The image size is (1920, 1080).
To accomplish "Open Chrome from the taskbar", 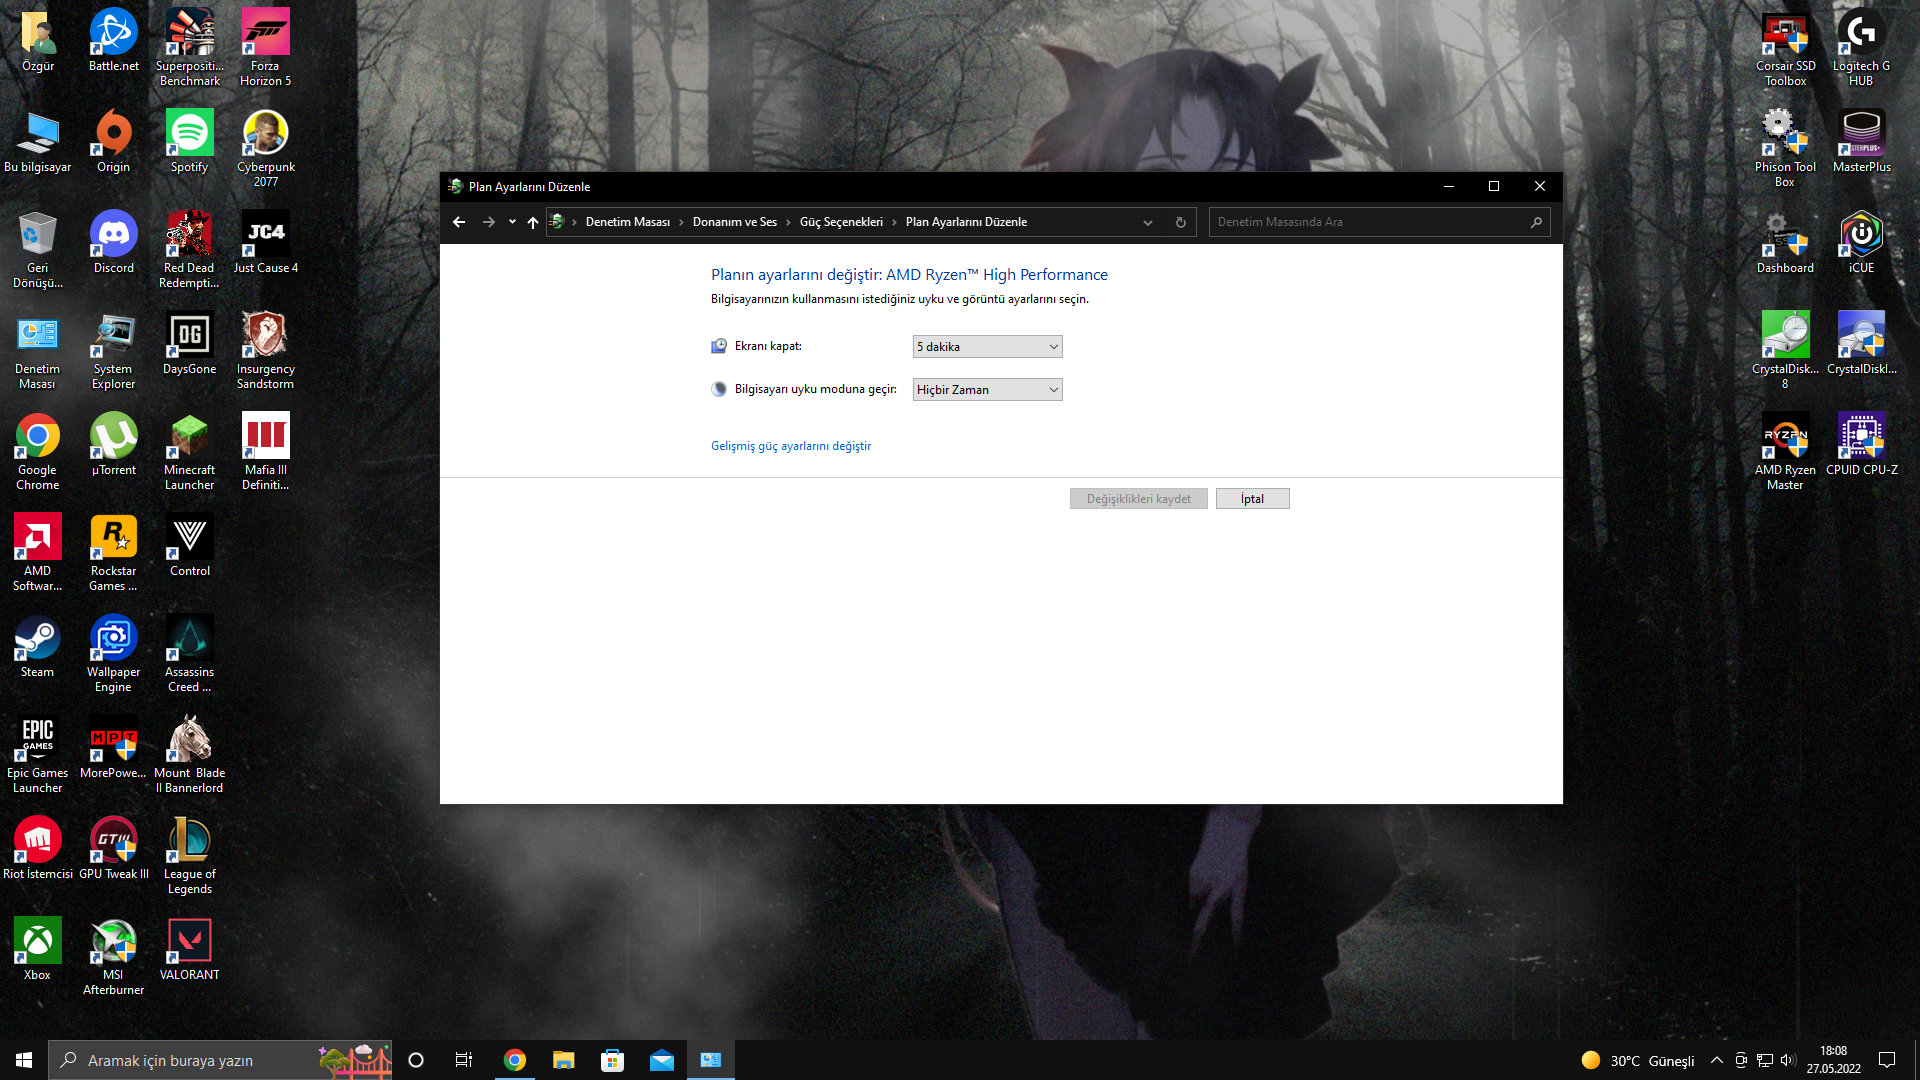I will pyautogui.click(x=515, y=1060).
